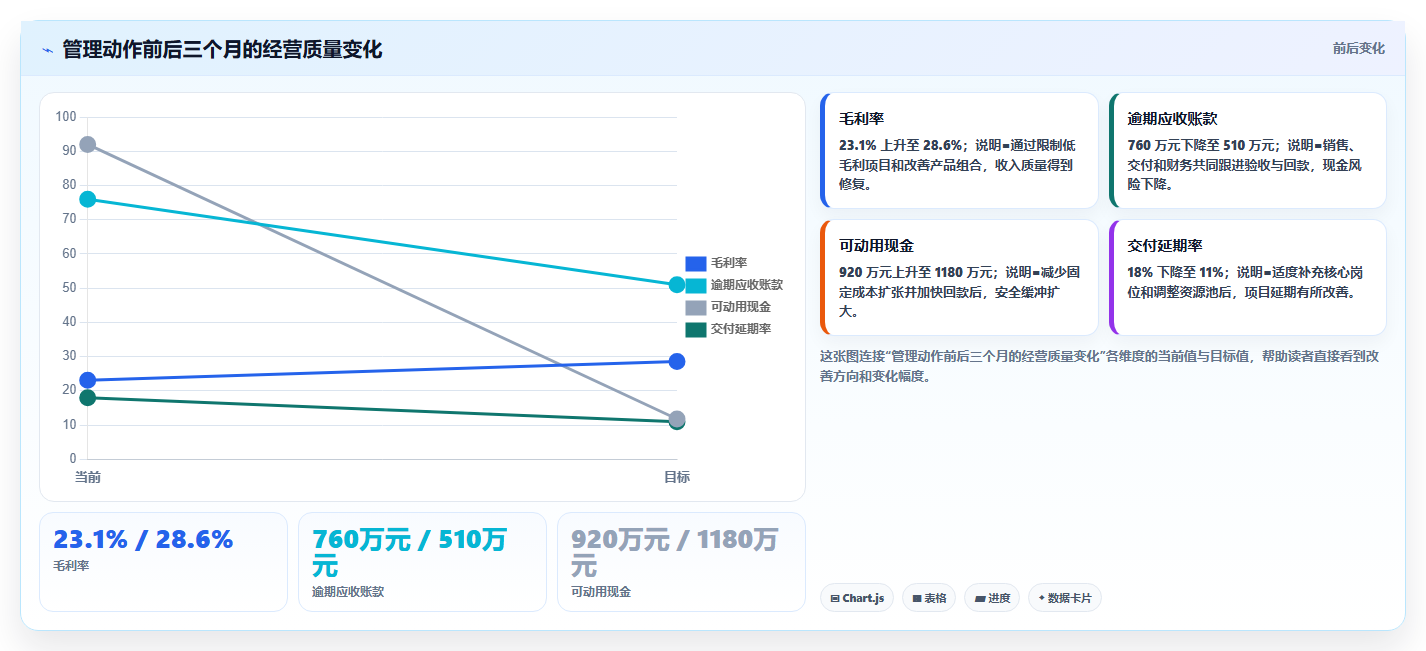Select the 毛利率 data point at 目标
1426x651 pixels.
point(677,361)
